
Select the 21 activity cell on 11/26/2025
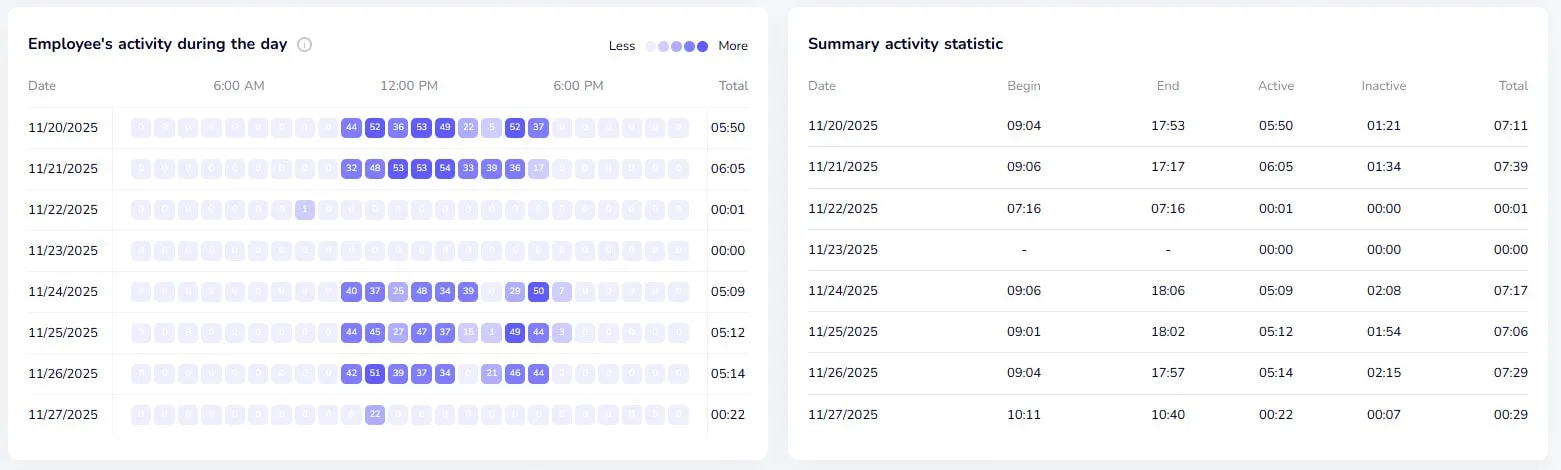click(x=491, y=374)
